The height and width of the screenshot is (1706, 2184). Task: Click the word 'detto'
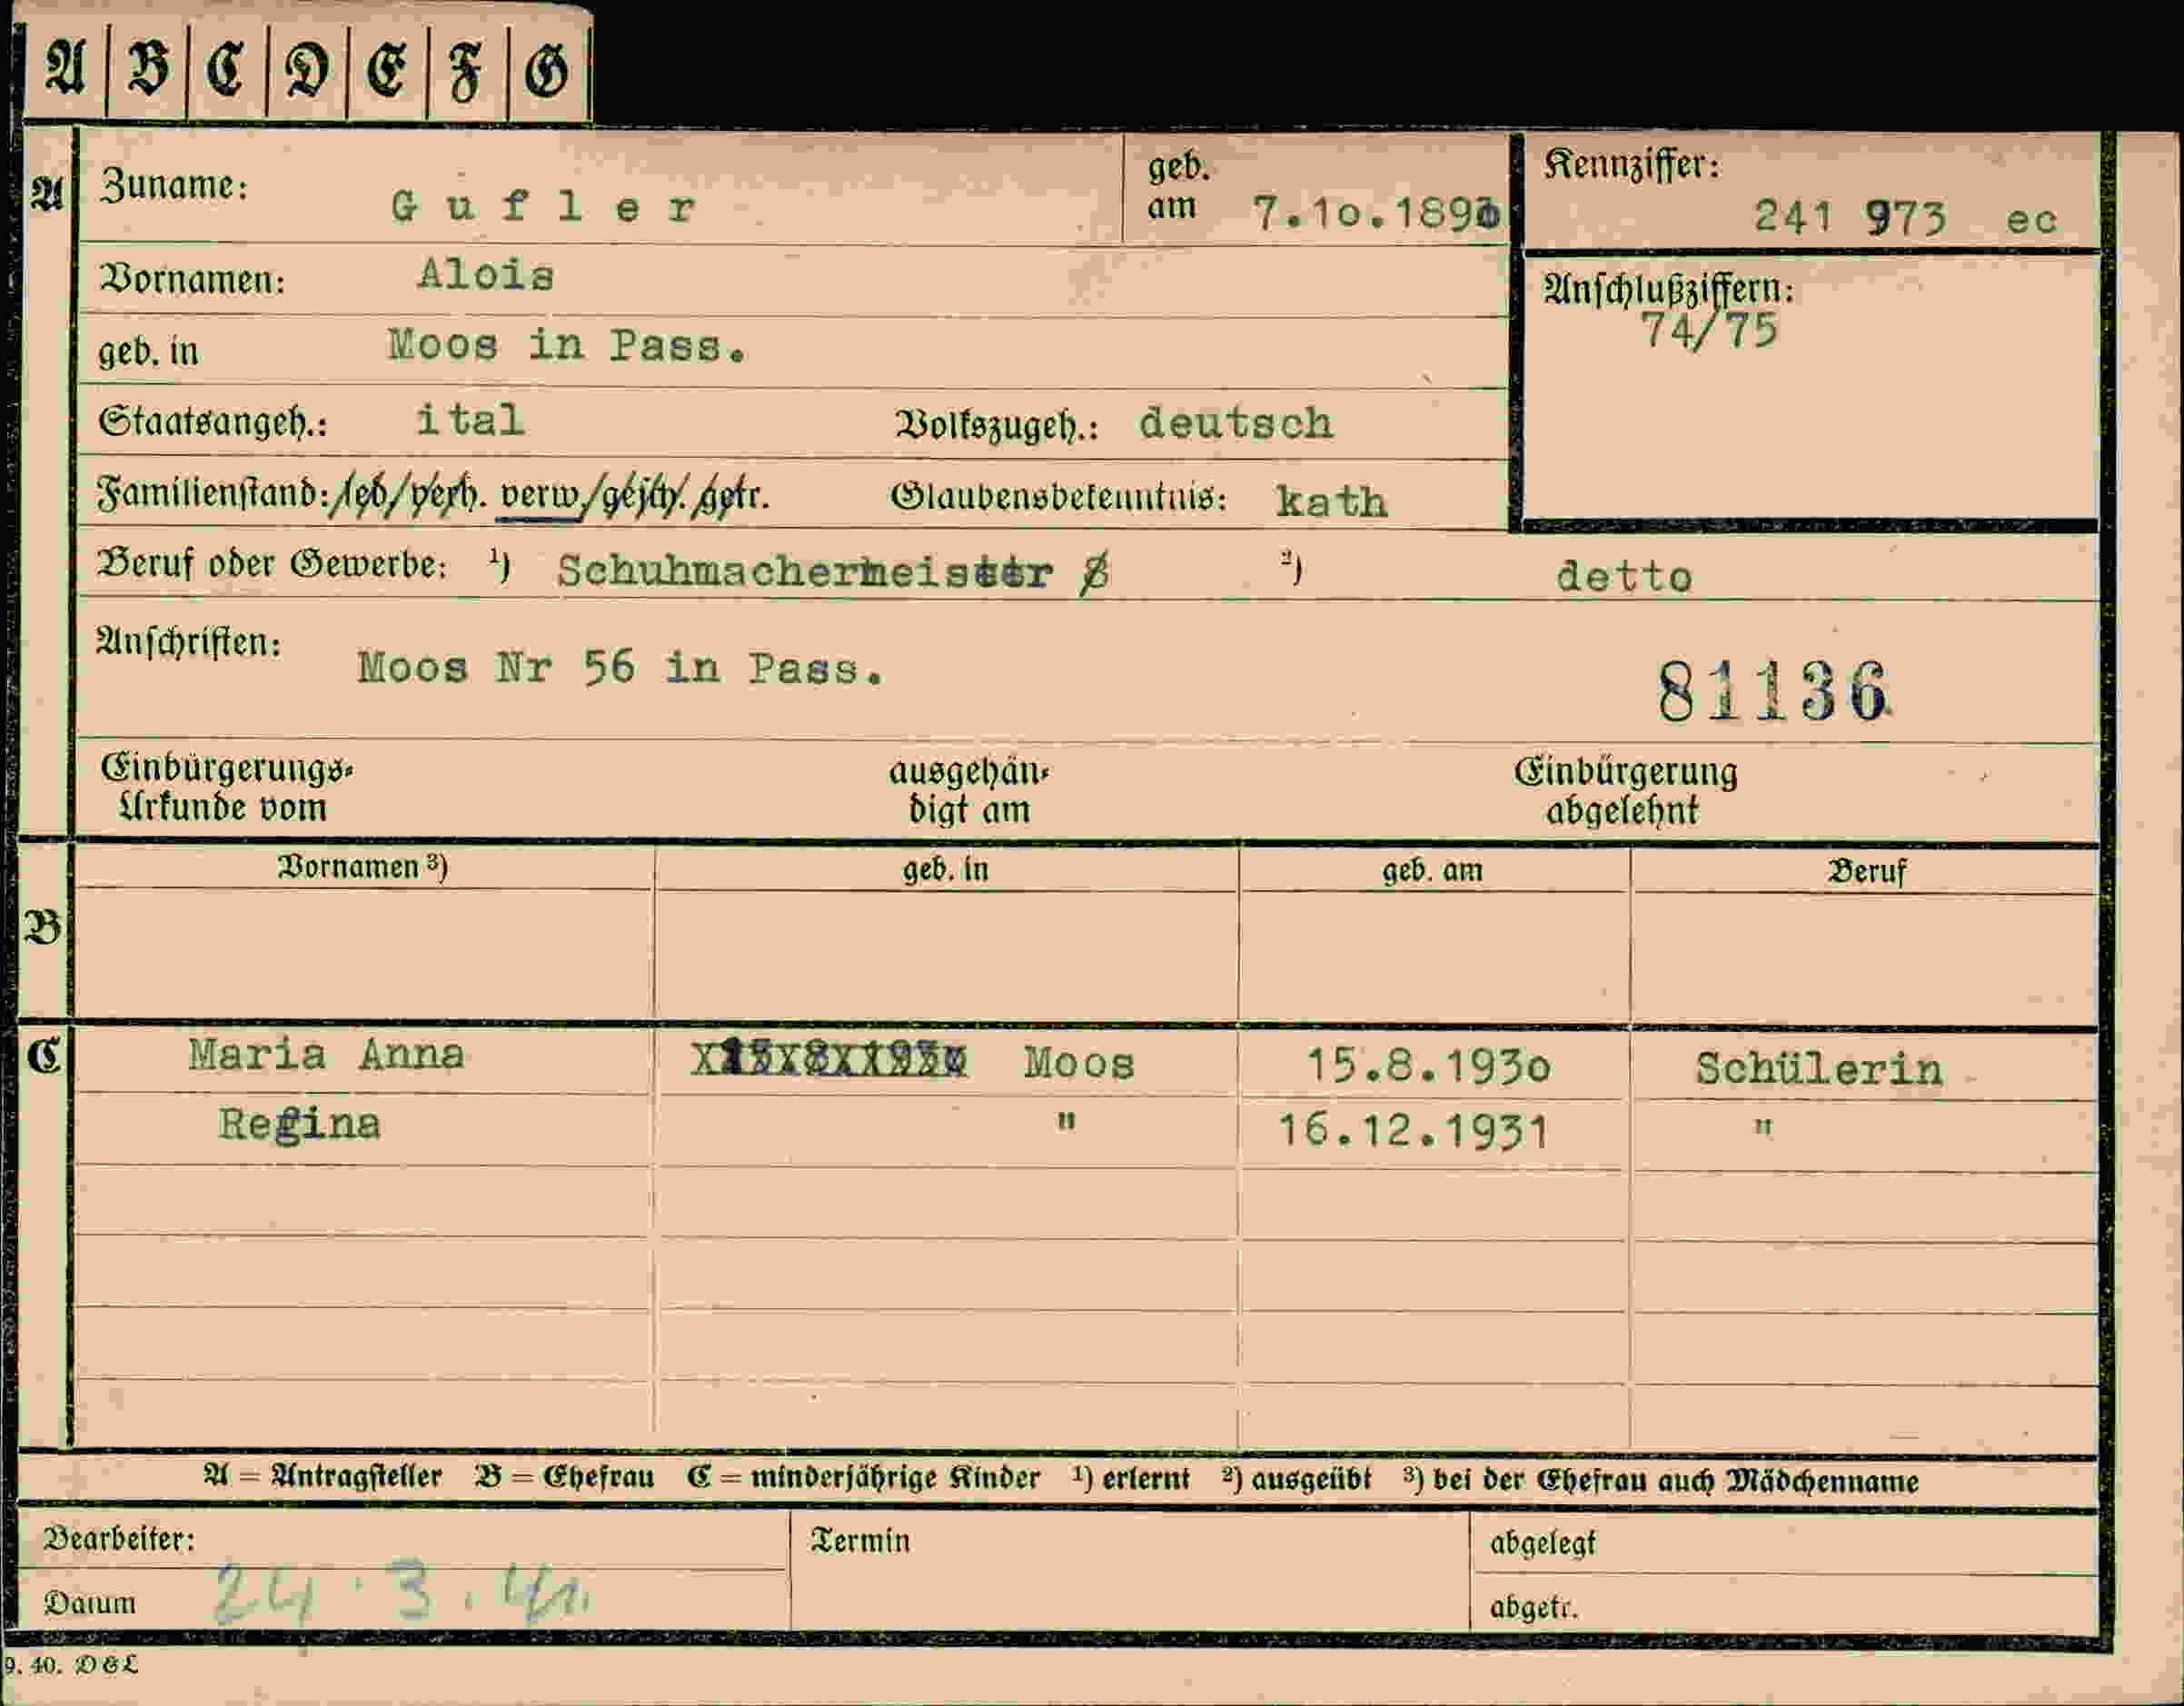pos(1624,576)
